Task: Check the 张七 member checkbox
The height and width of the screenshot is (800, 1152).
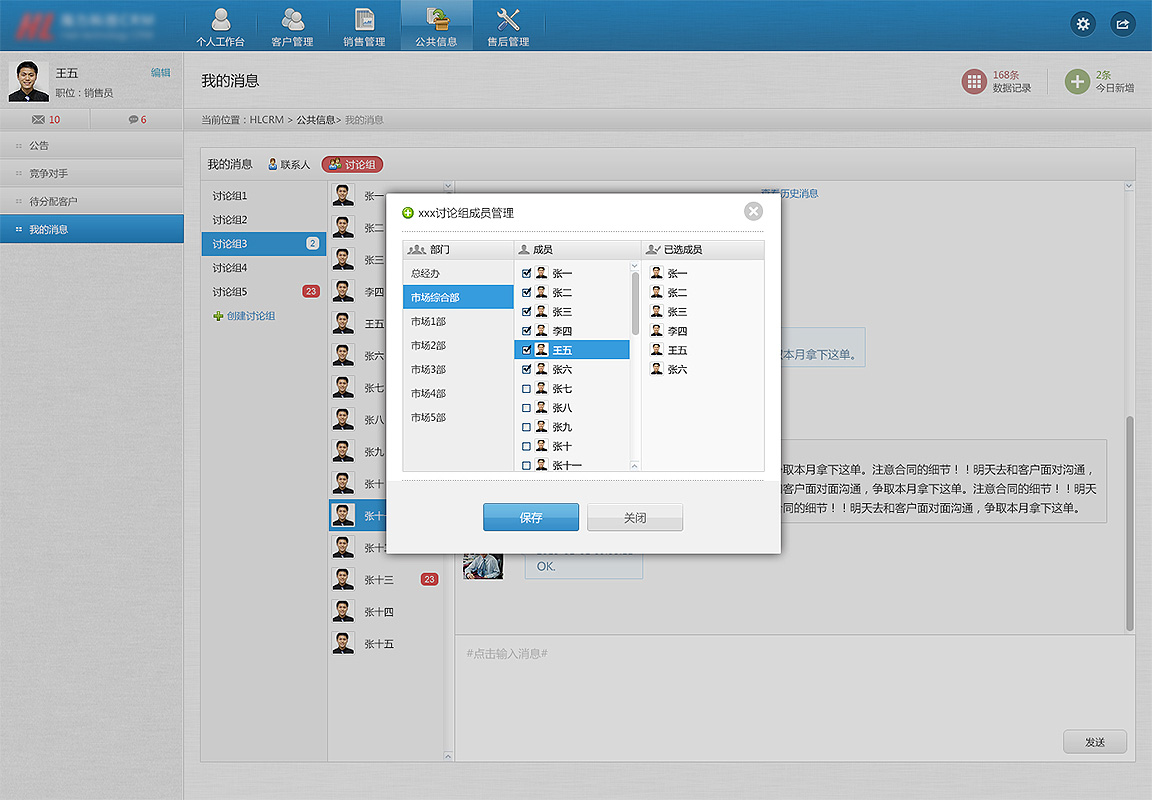Action: click(x=526, y=389)
